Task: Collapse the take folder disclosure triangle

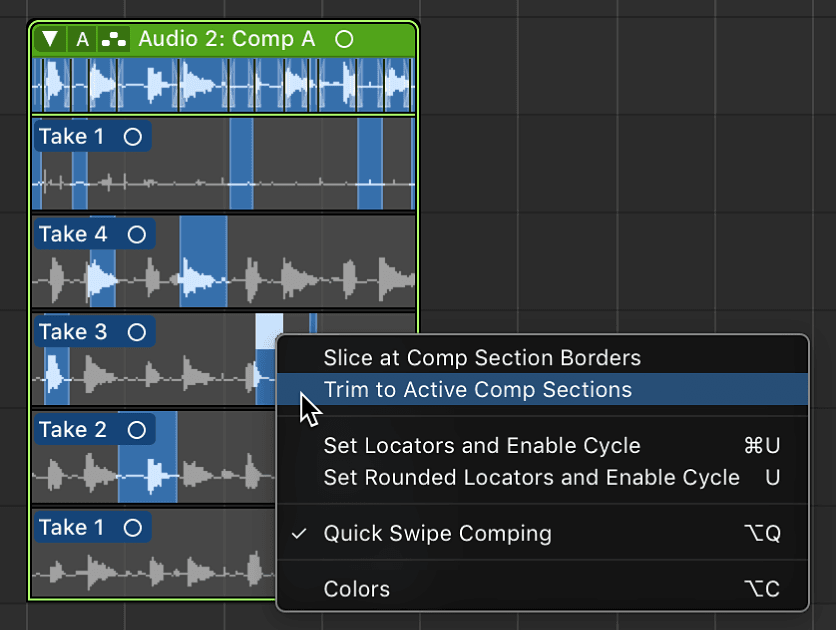Action: pos(50,39)
